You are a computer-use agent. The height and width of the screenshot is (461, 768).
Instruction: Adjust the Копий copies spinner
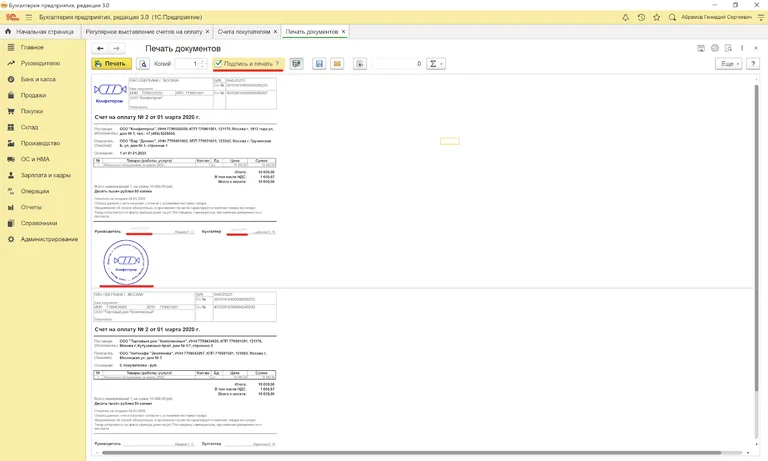click(x=204, y=64)
